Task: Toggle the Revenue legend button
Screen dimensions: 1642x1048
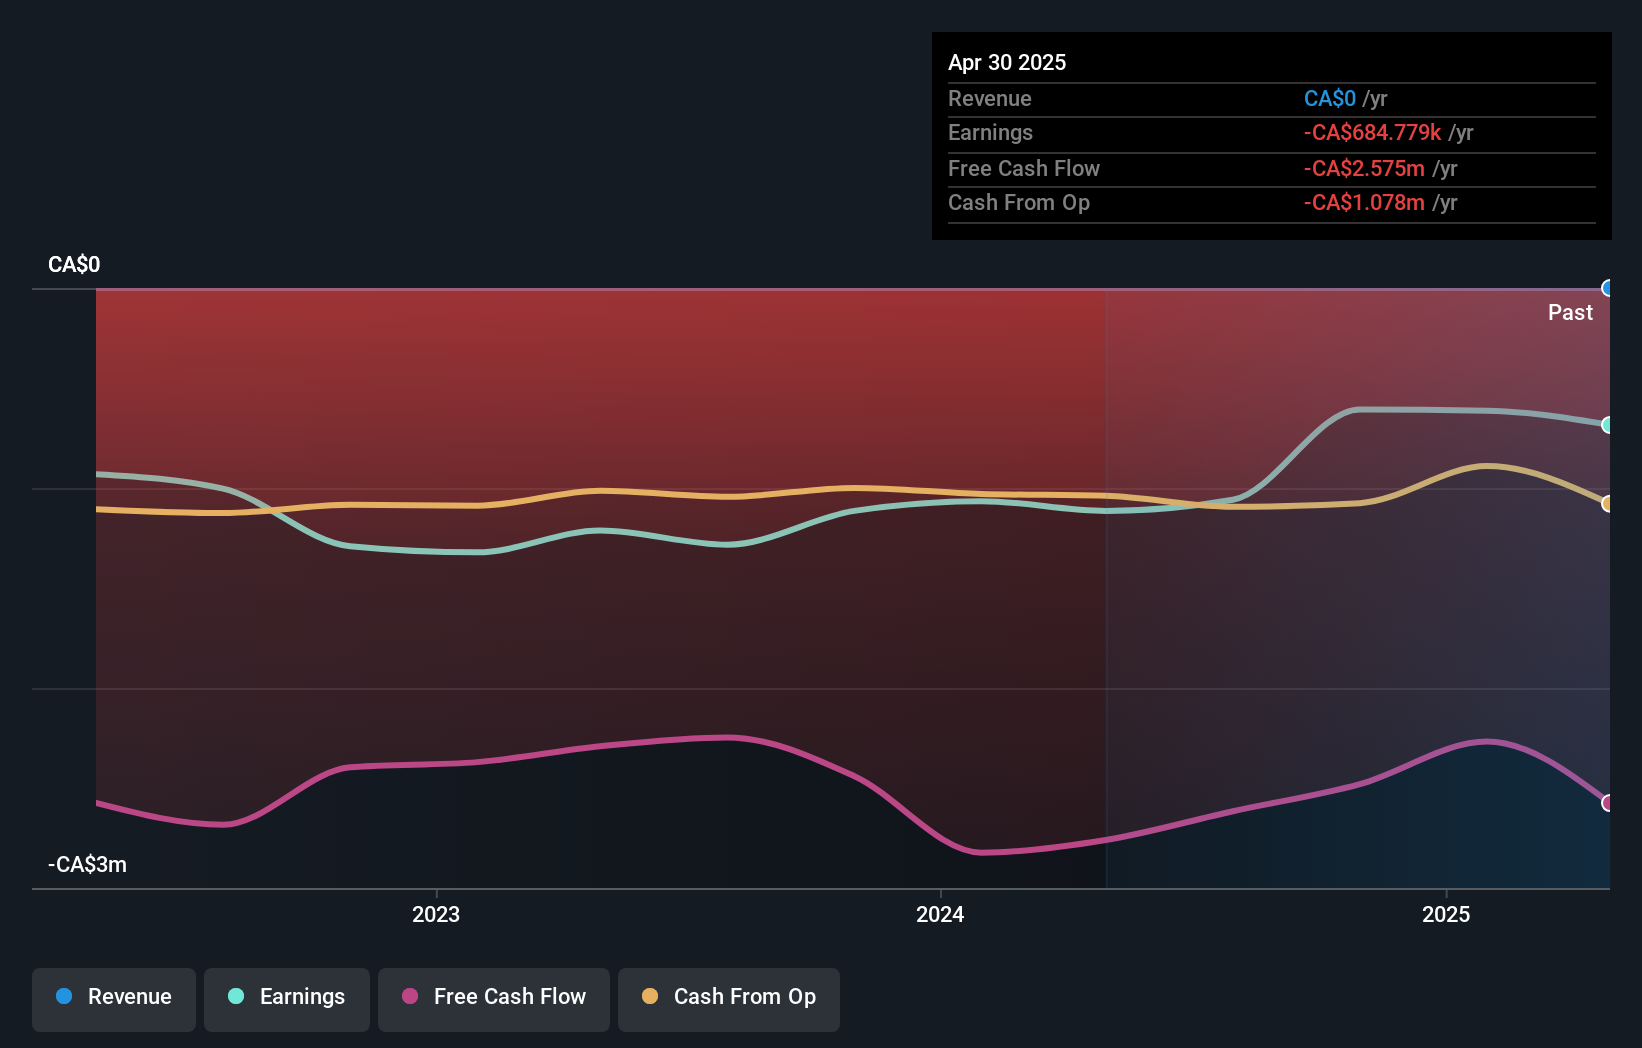Action: tap(114, 999)
